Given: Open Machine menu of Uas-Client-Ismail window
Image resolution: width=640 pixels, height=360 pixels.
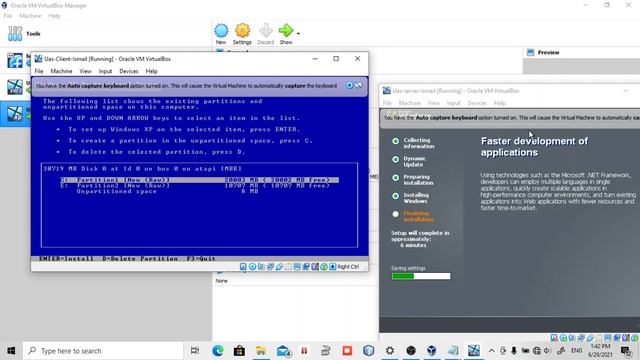Looking at the screenshot, I should click(x=61, y=71).
